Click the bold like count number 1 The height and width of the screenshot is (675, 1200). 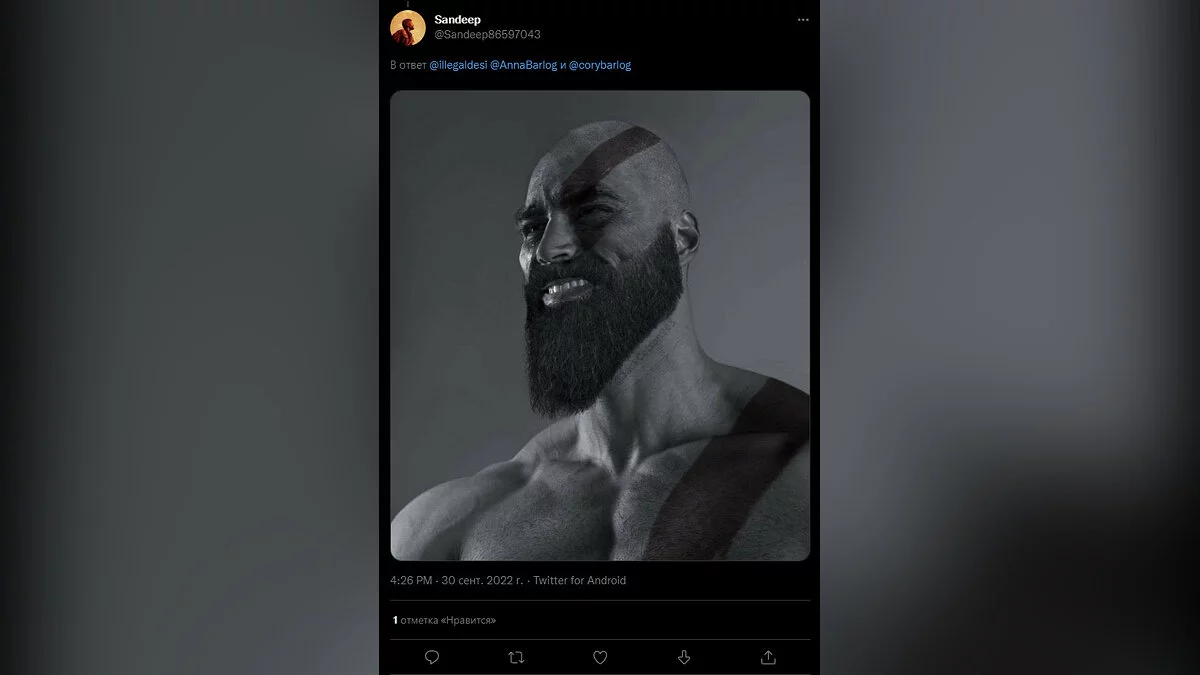coord(394,620)
